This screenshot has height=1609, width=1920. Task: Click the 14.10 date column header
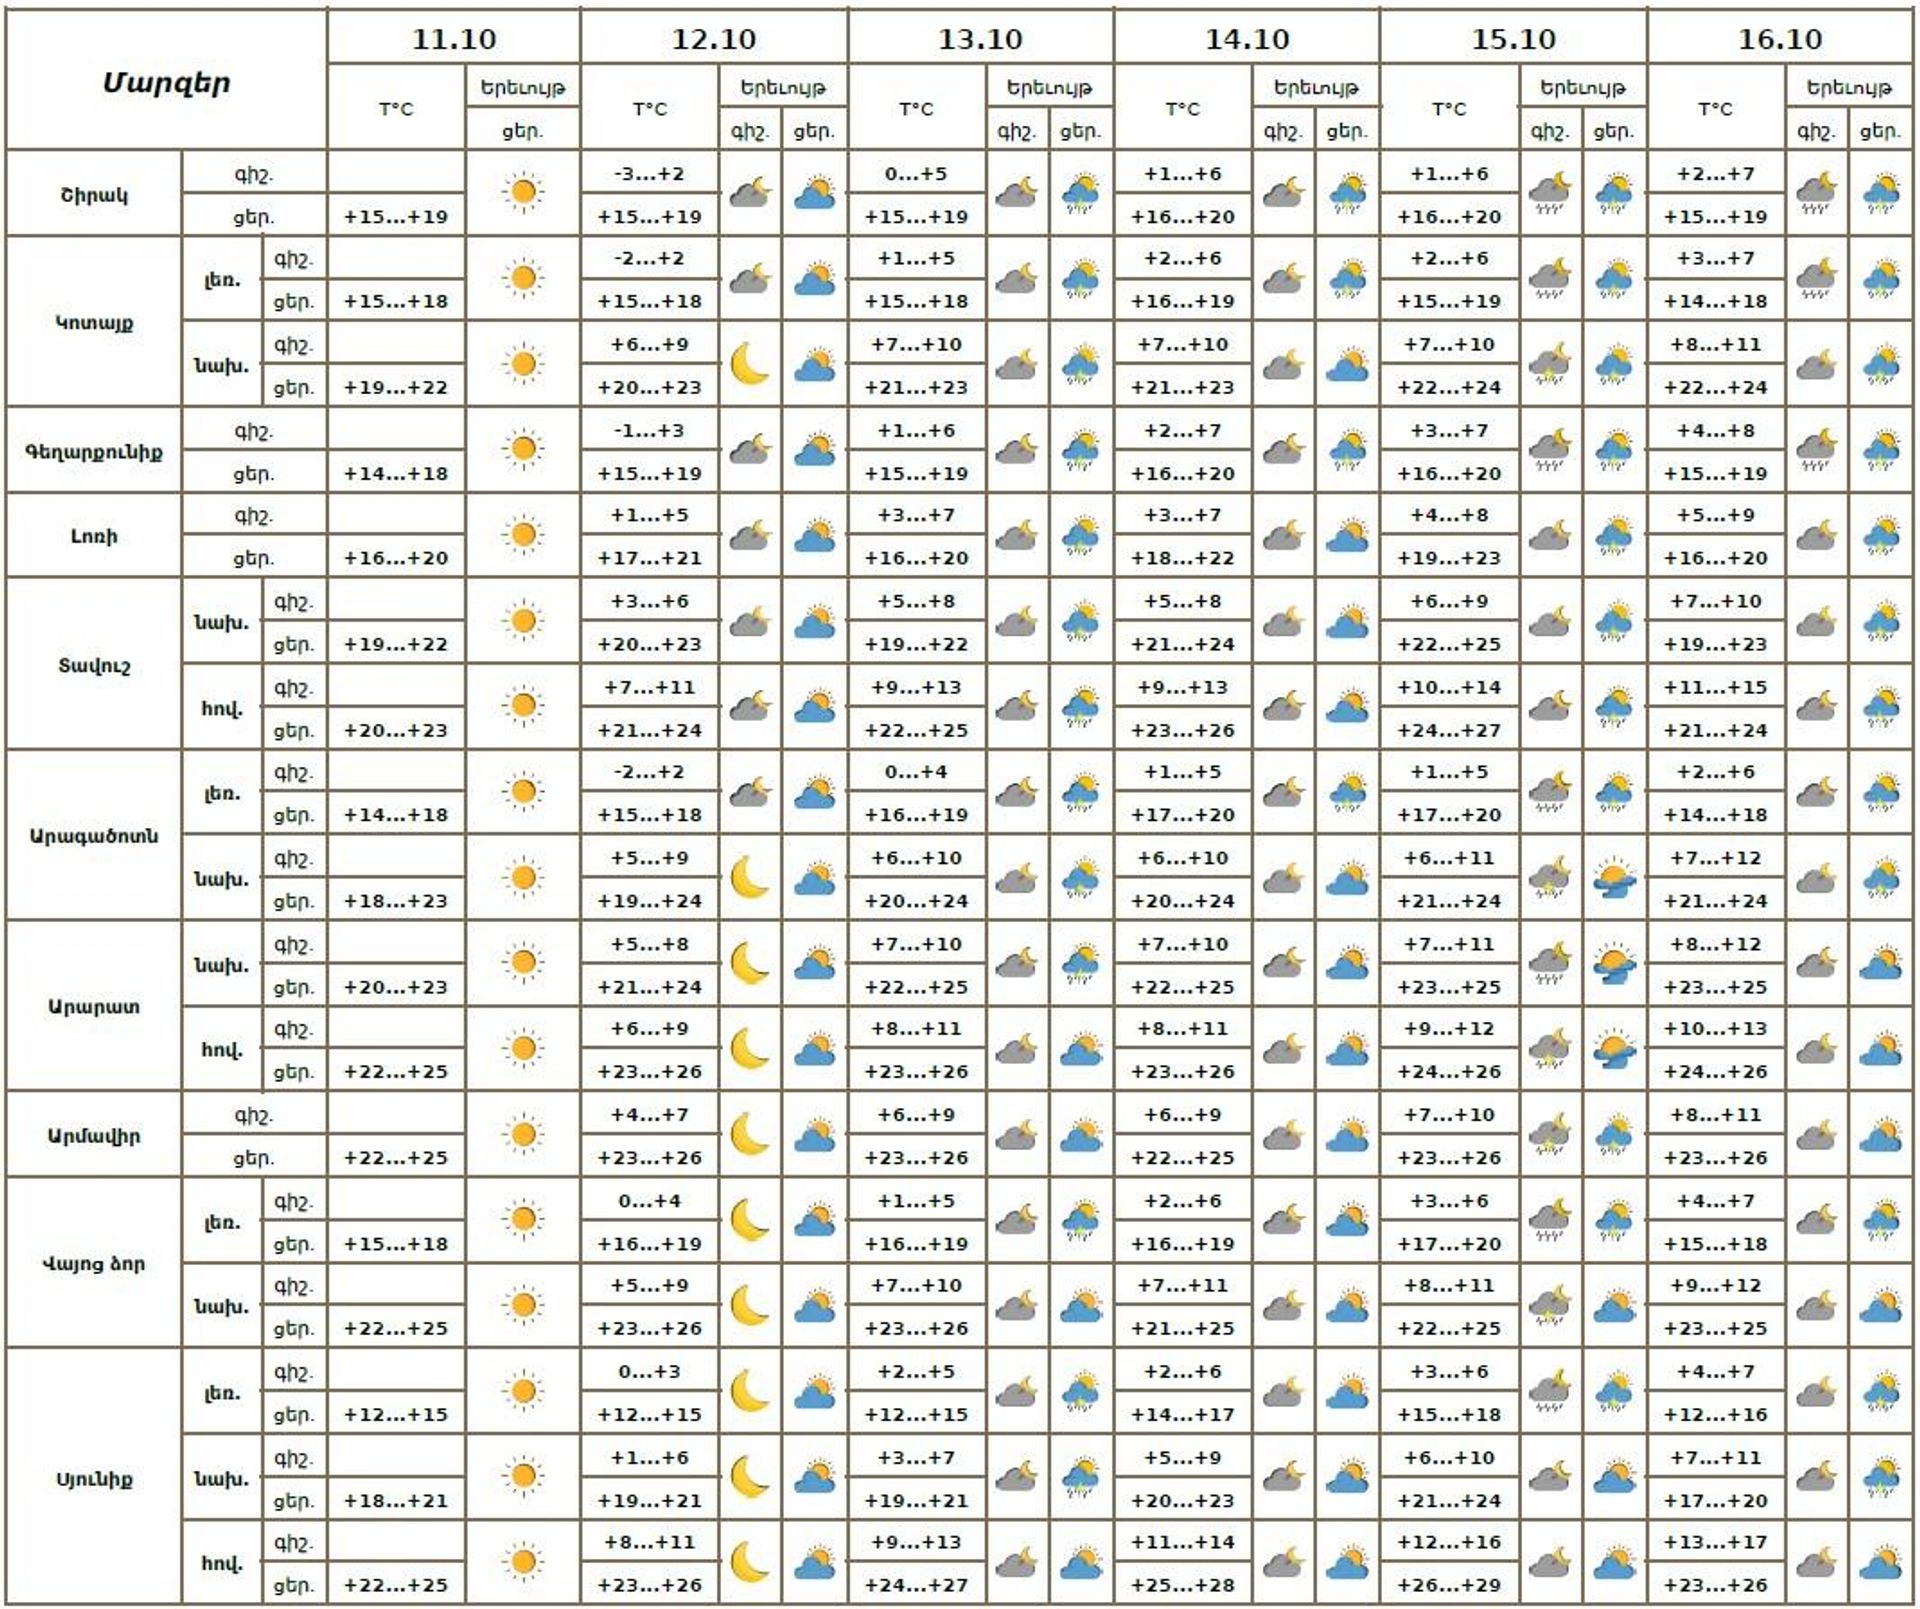[1247, 39]
